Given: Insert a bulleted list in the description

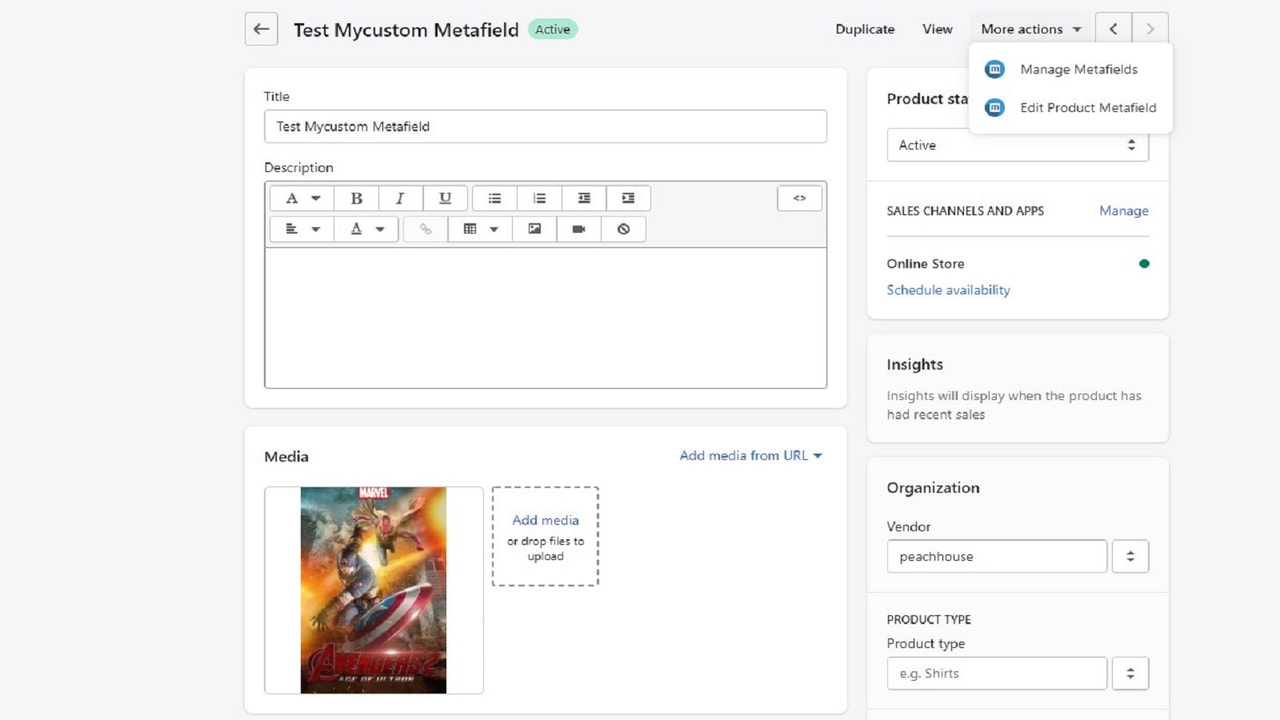Looking at the screenshot, I should pos(495,198).
